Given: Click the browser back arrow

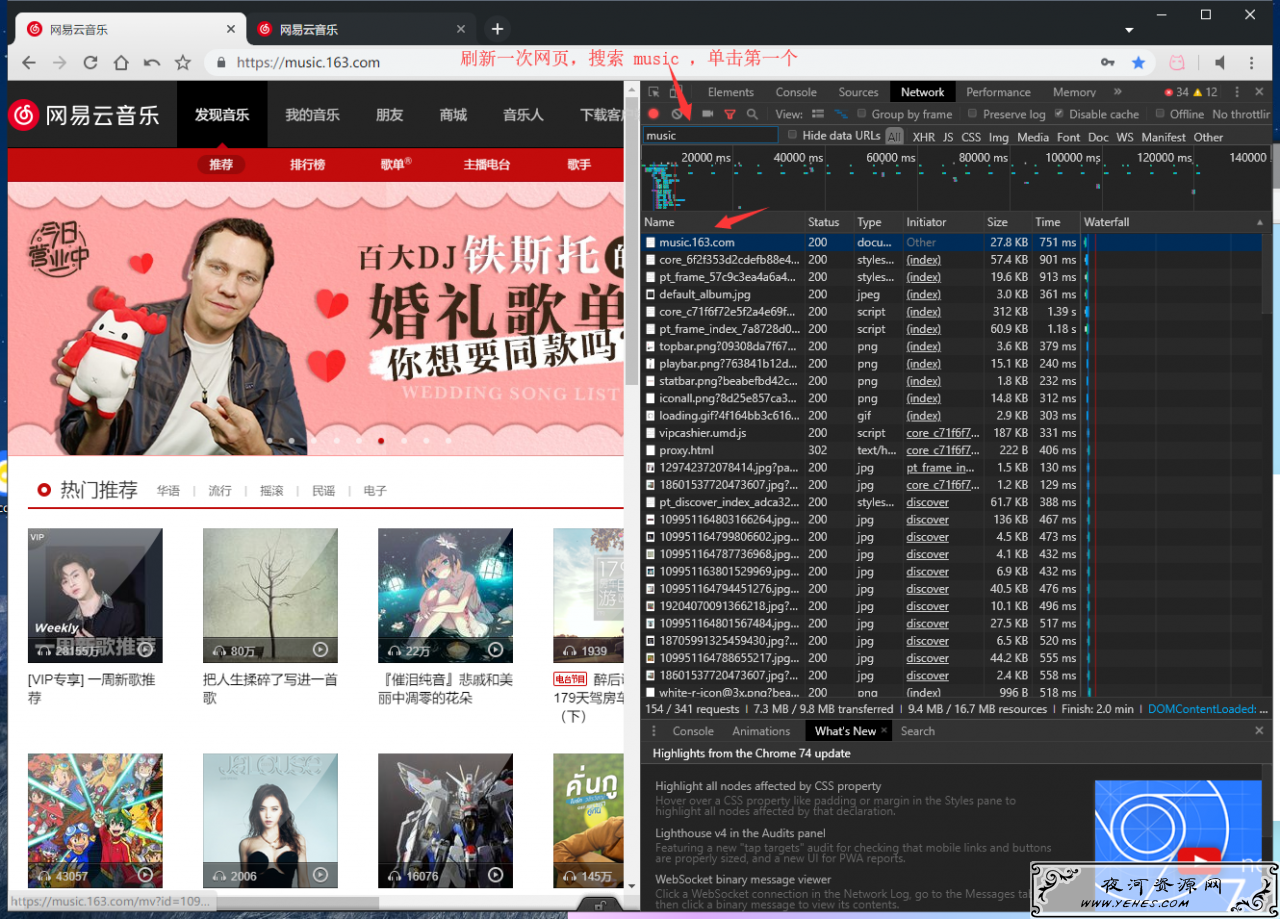Looking at the screenshot, I should pos(29,62).
